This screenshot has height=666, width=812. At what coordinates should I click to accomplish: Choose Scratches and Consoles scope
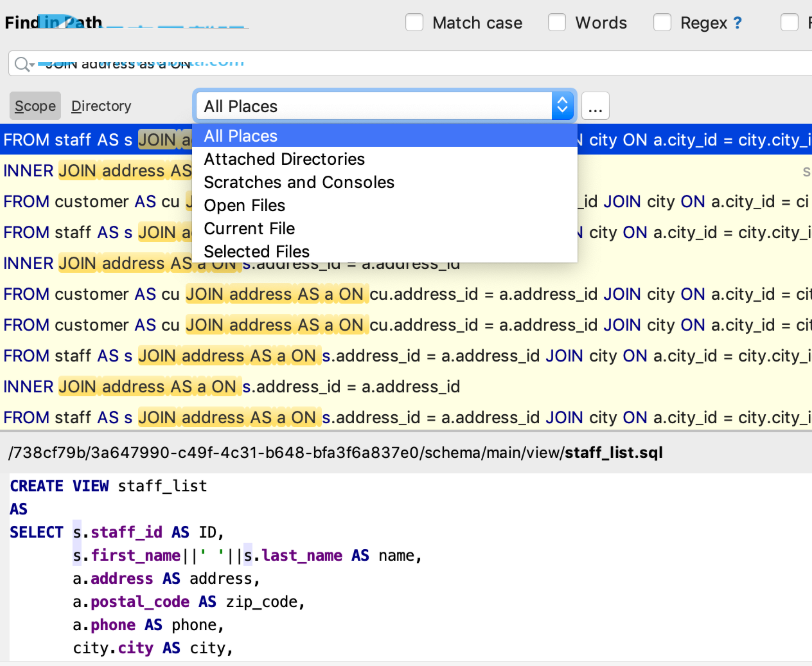pos(385,182)
